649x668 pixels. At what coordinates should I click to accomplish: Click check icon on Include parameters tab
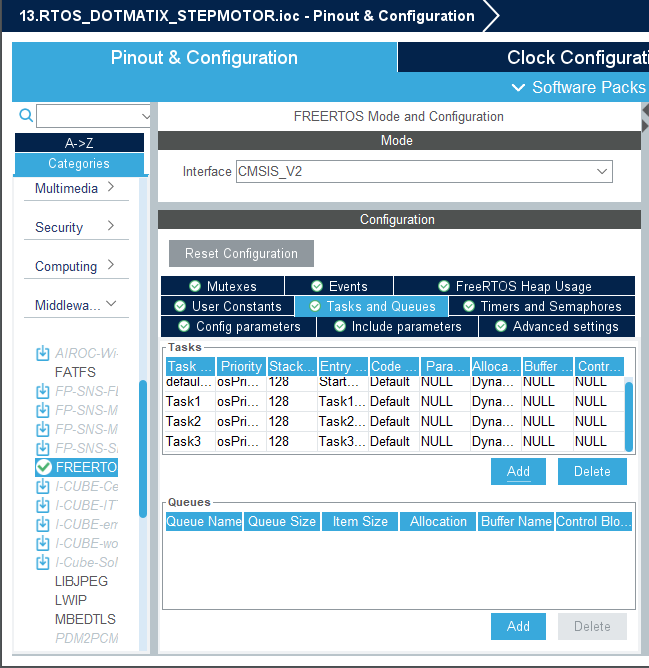pyautogui.click(x=340, y=326)
